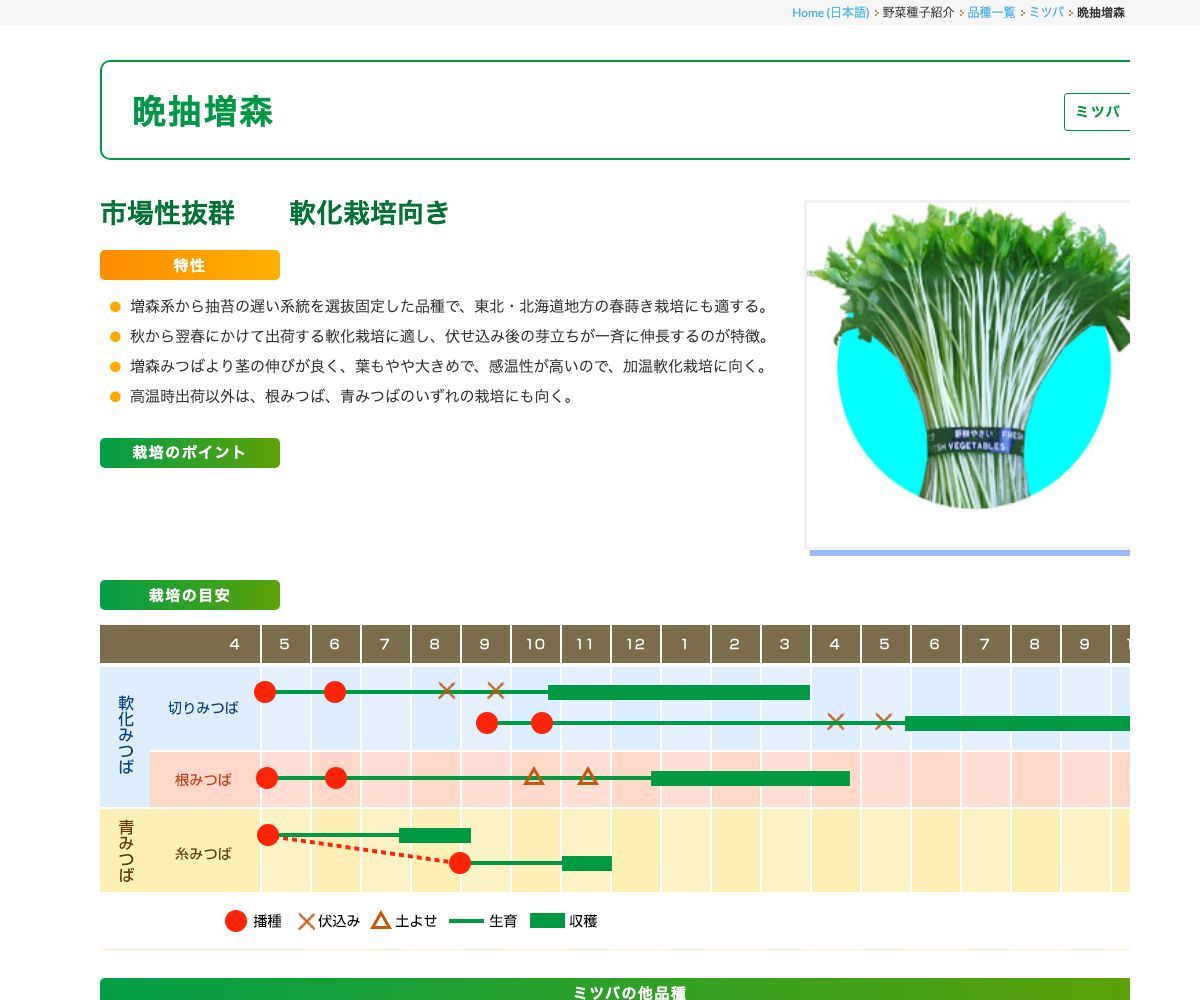1200x1000 pixels.
Task: Click the red seeding dot in month 4 column
Action: 265,690
